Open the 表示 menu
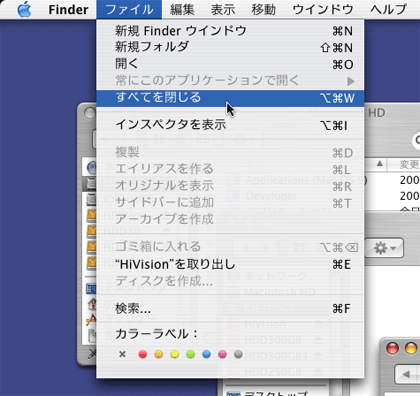The image size is (420, 396). click(x=223, y=9)
